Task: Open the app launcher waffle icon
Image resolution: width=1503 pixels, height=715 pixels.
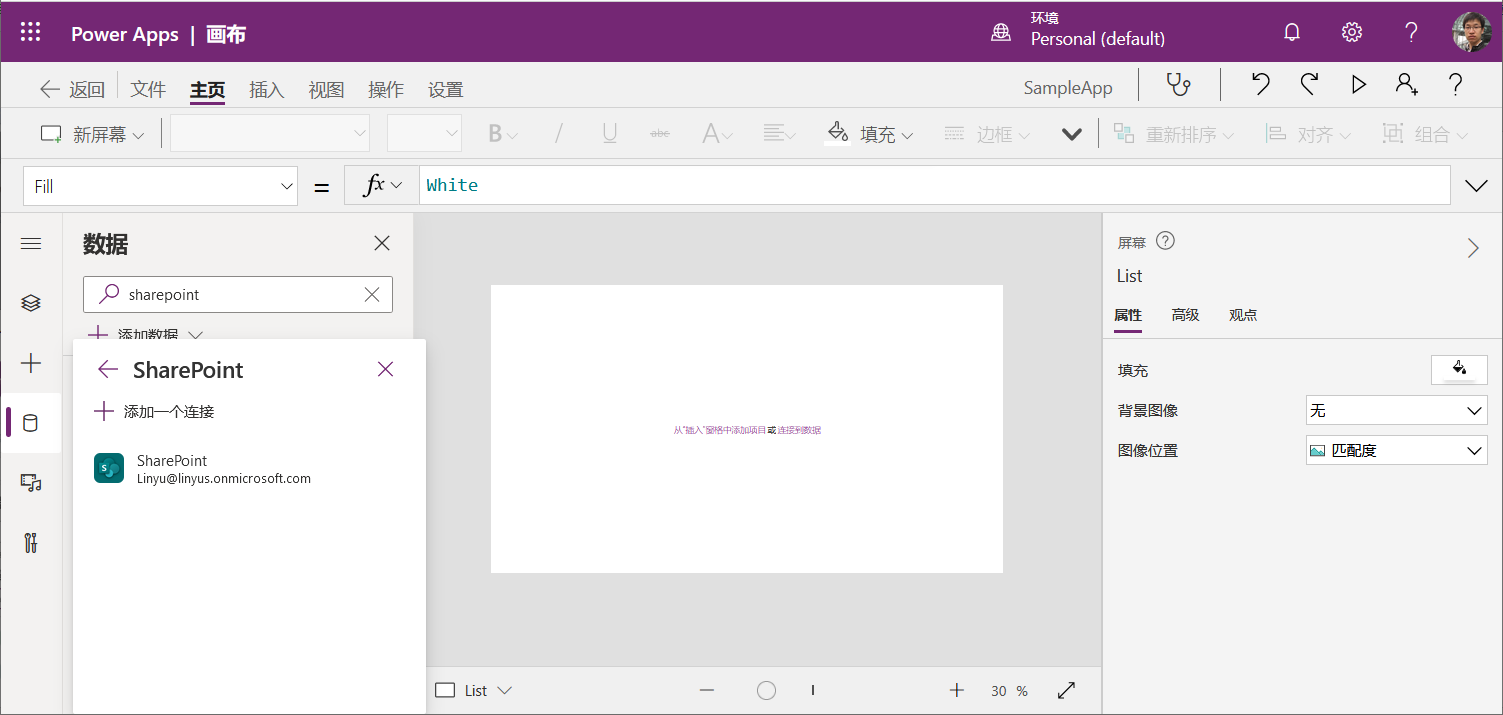Action: pos(31,32)
